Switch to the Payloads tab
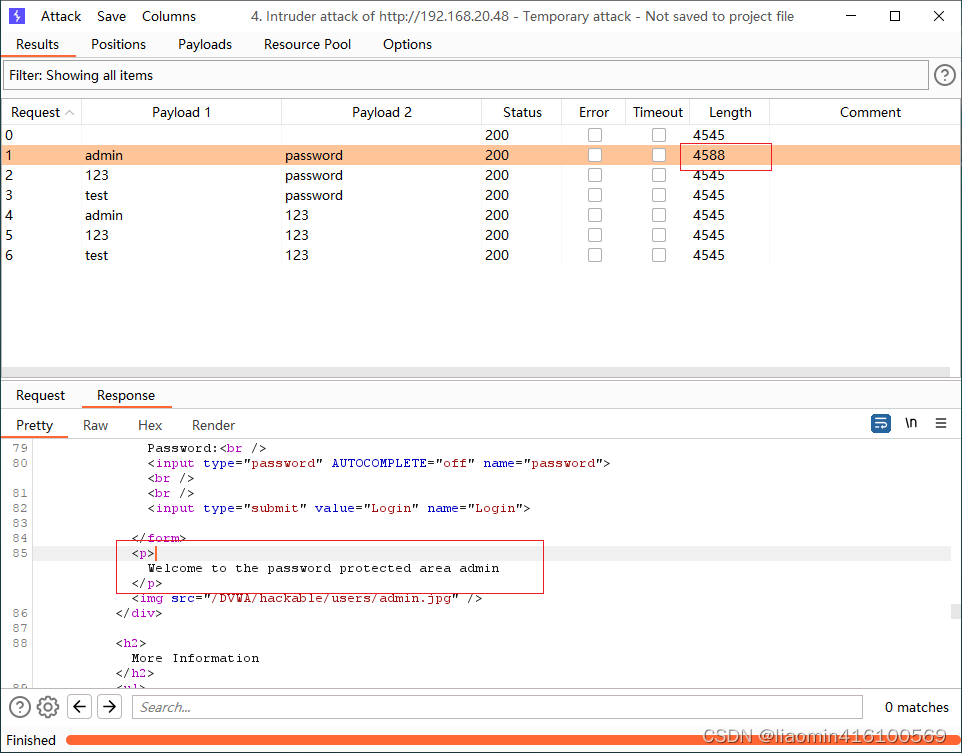The image size is (962, 753). [205, 44]
